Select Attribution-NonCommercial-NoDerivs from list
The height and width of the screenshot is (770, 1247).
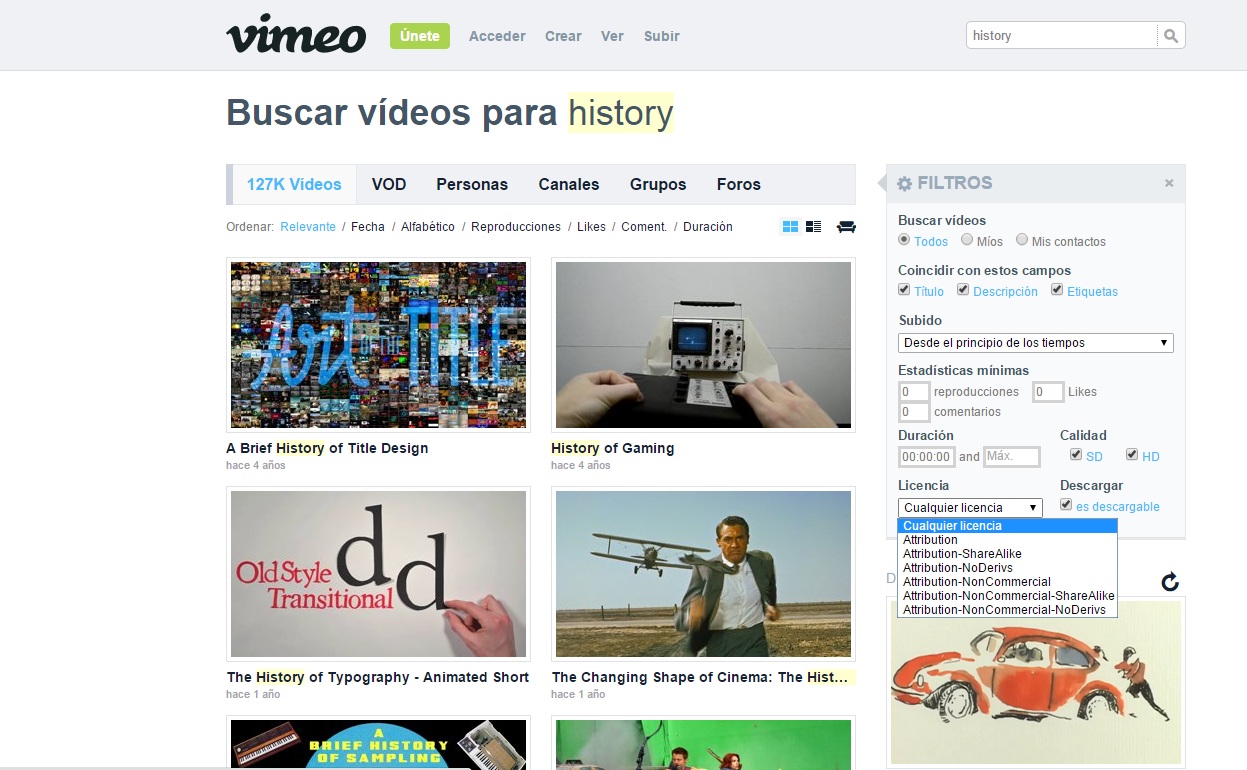pyautogui.click(x=1004, y=610)
